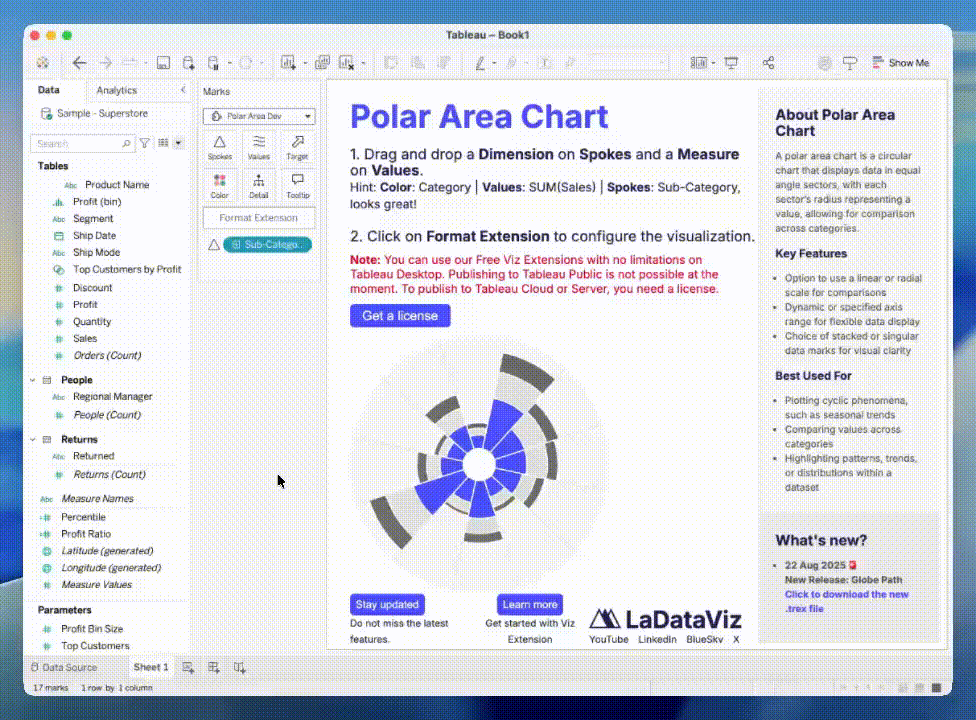The width and height of the screenshot is (976, 720).
Task: Click the Highlight pen toolbar icon
Action: coord(480,63)
